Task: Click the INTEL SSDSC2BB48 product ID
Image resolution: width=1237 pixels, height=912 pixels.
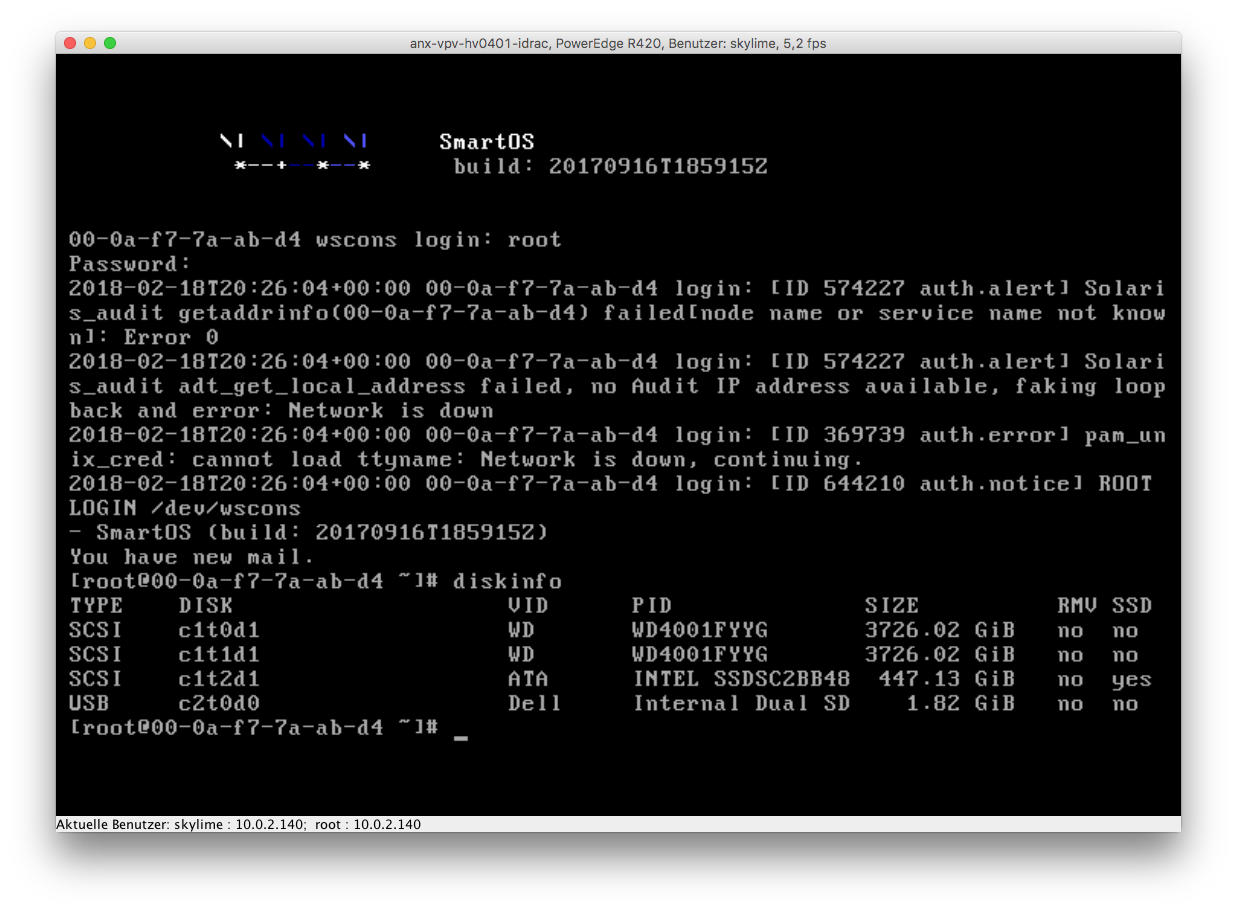Action: pos(741,679)
